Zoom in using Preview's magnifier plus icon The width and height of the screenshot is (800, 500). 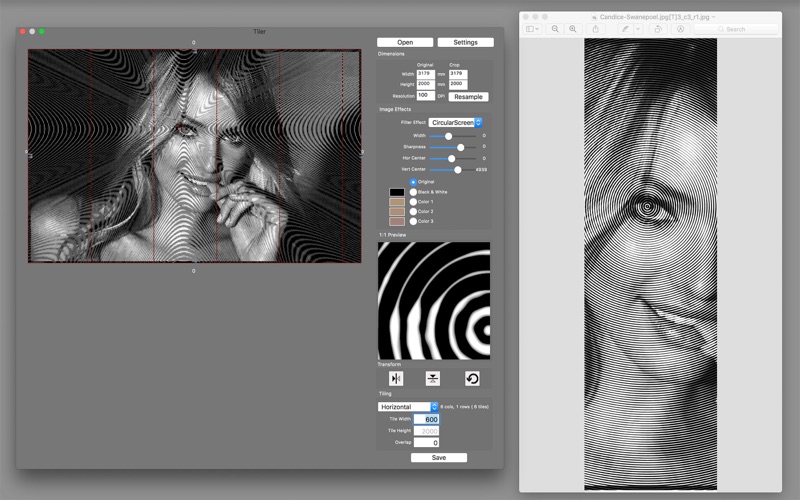tap(573, 29)
